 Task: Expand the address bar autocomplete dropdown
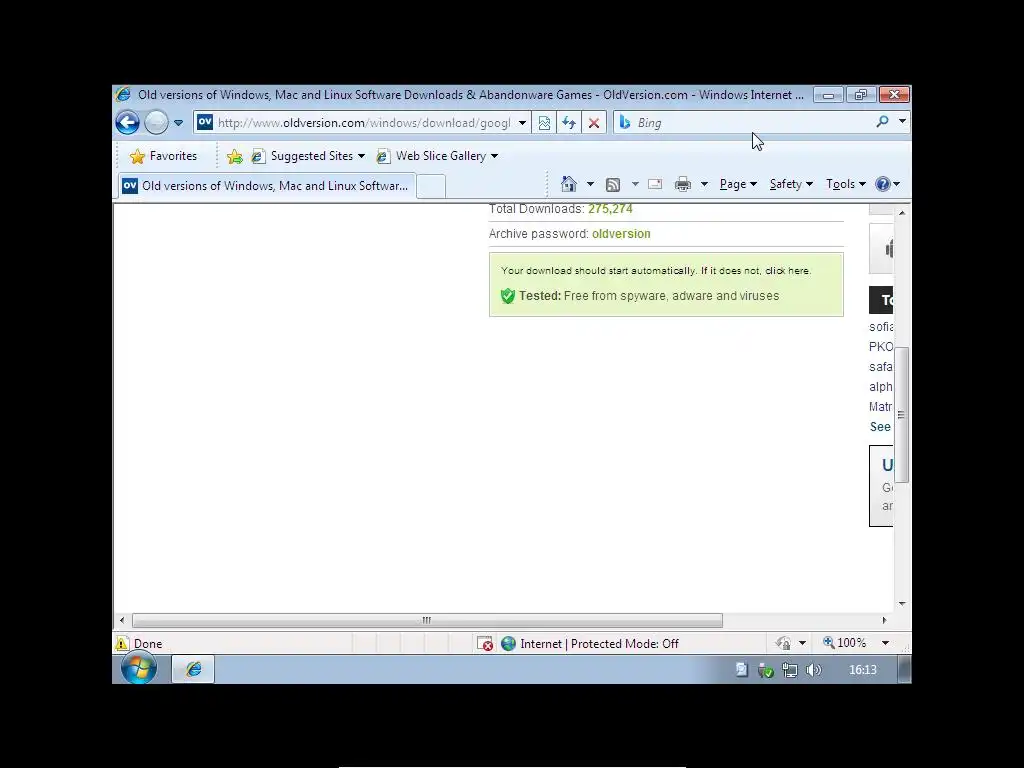click(x=522, y=123)
